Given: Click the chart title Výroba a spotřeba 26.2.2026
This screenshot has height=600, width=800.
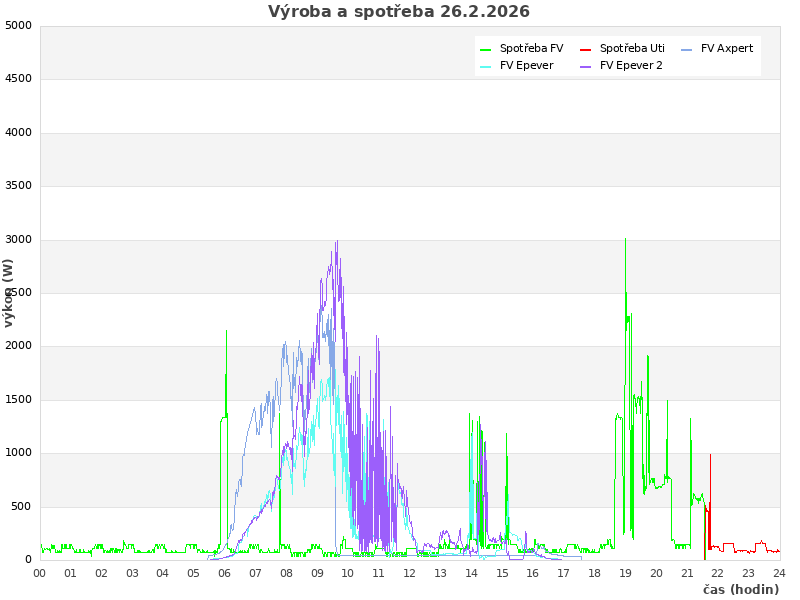Looking at the screenshot, I should (399, 12).
